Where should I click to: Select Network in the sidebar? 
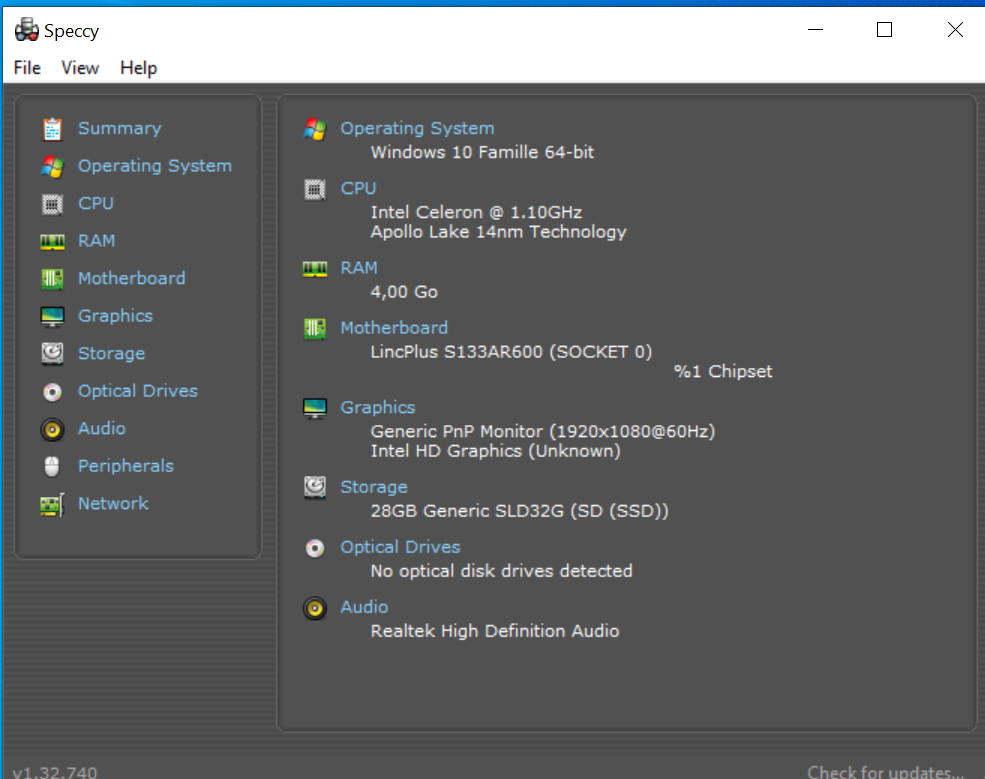pos(113,503)
